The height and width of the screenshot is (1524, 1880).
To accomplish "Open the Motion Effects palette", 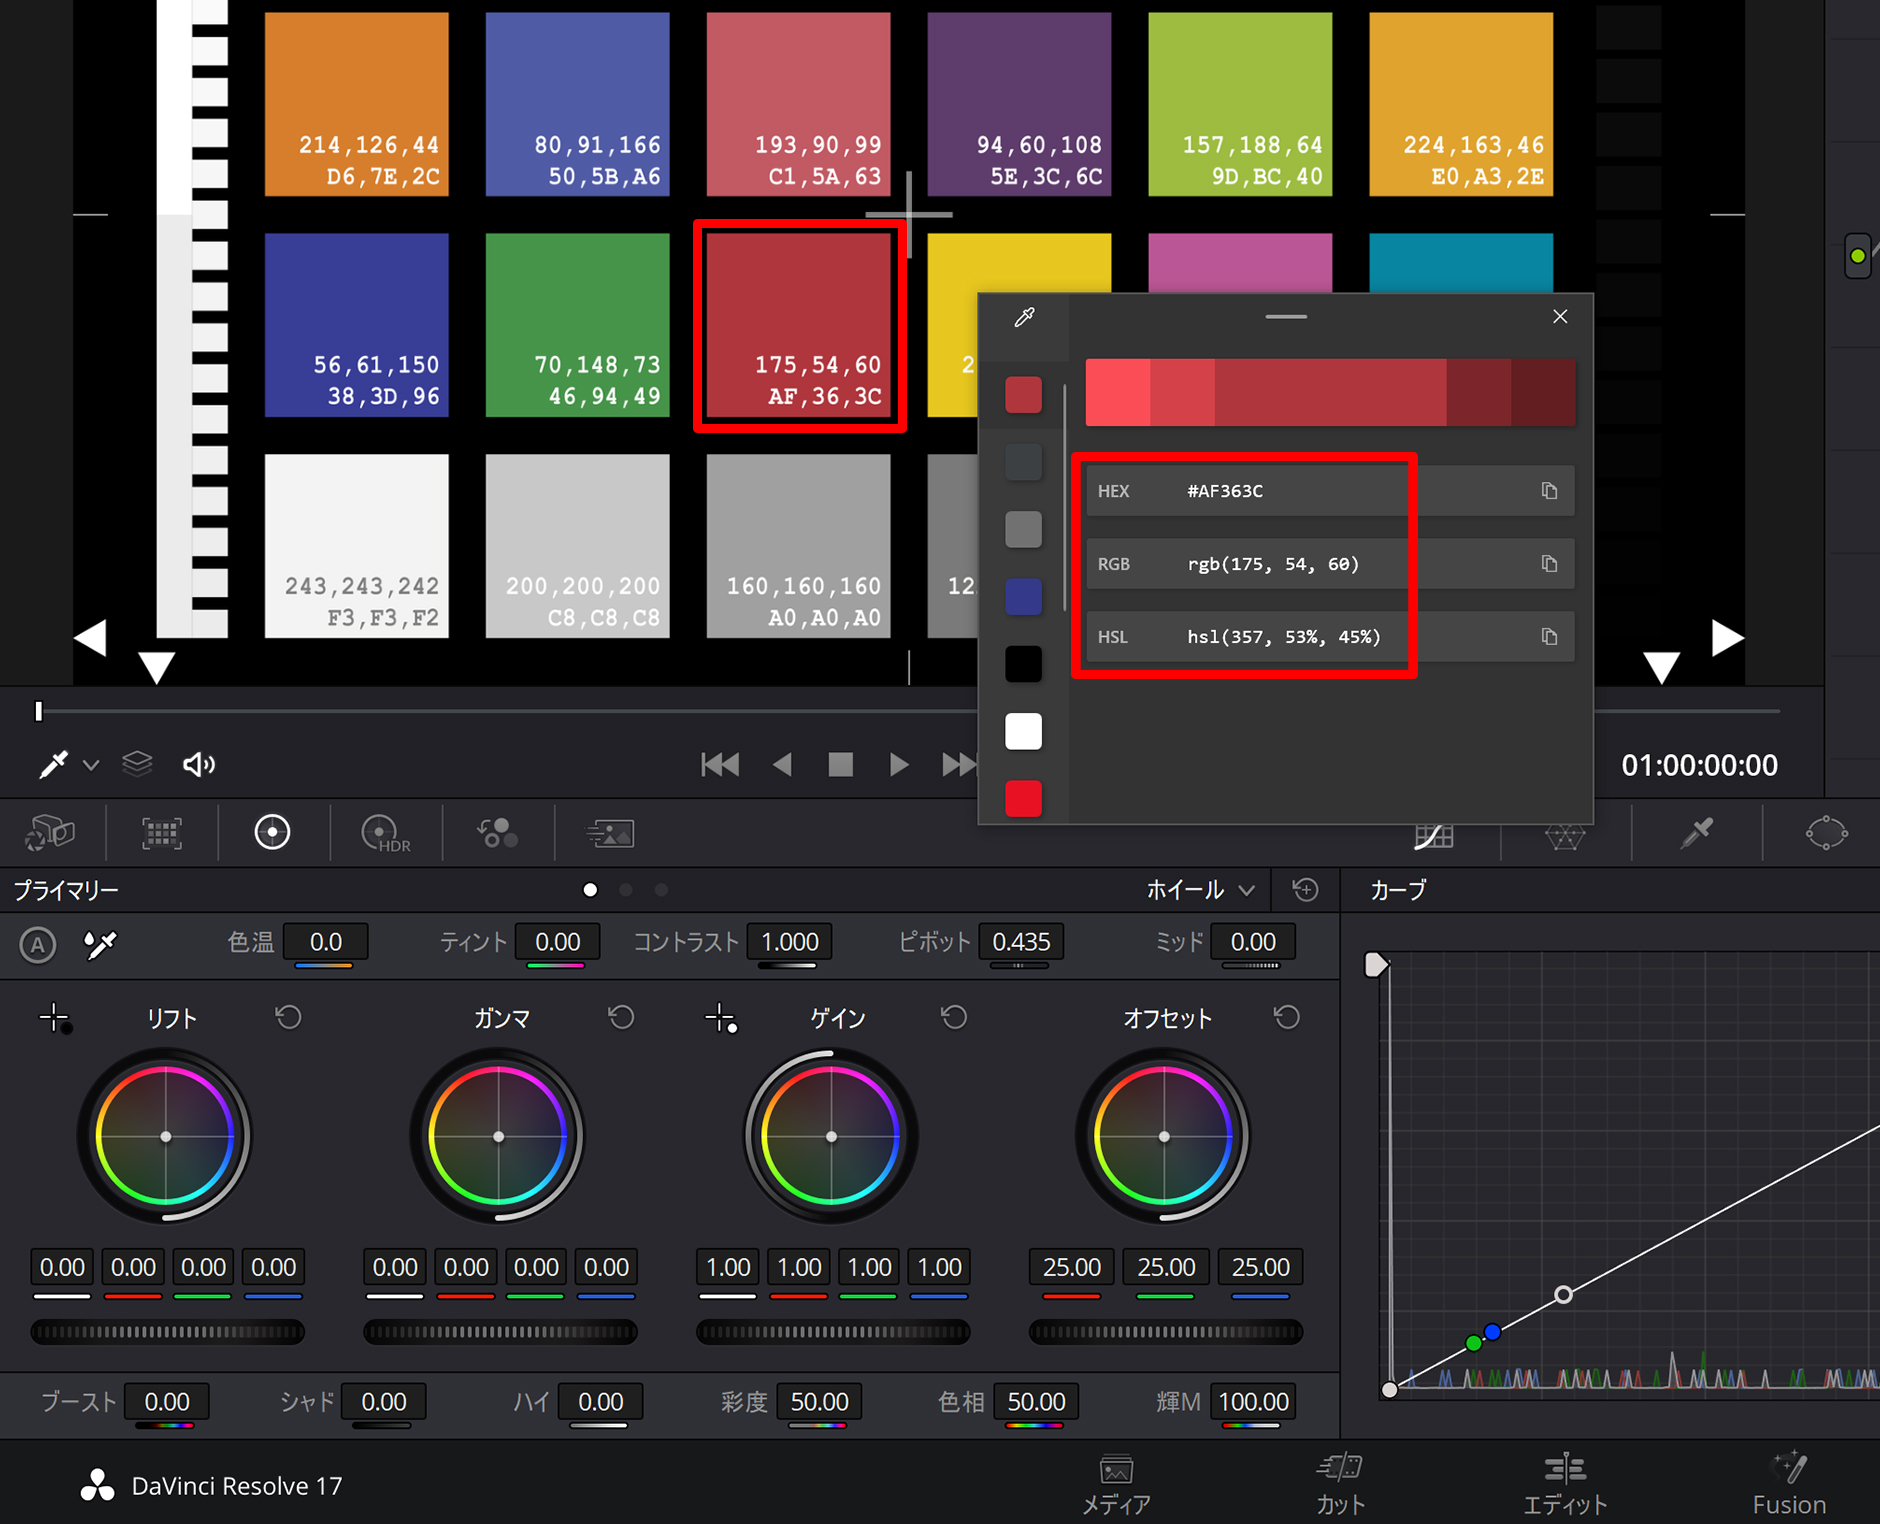I will coord(610,833).
